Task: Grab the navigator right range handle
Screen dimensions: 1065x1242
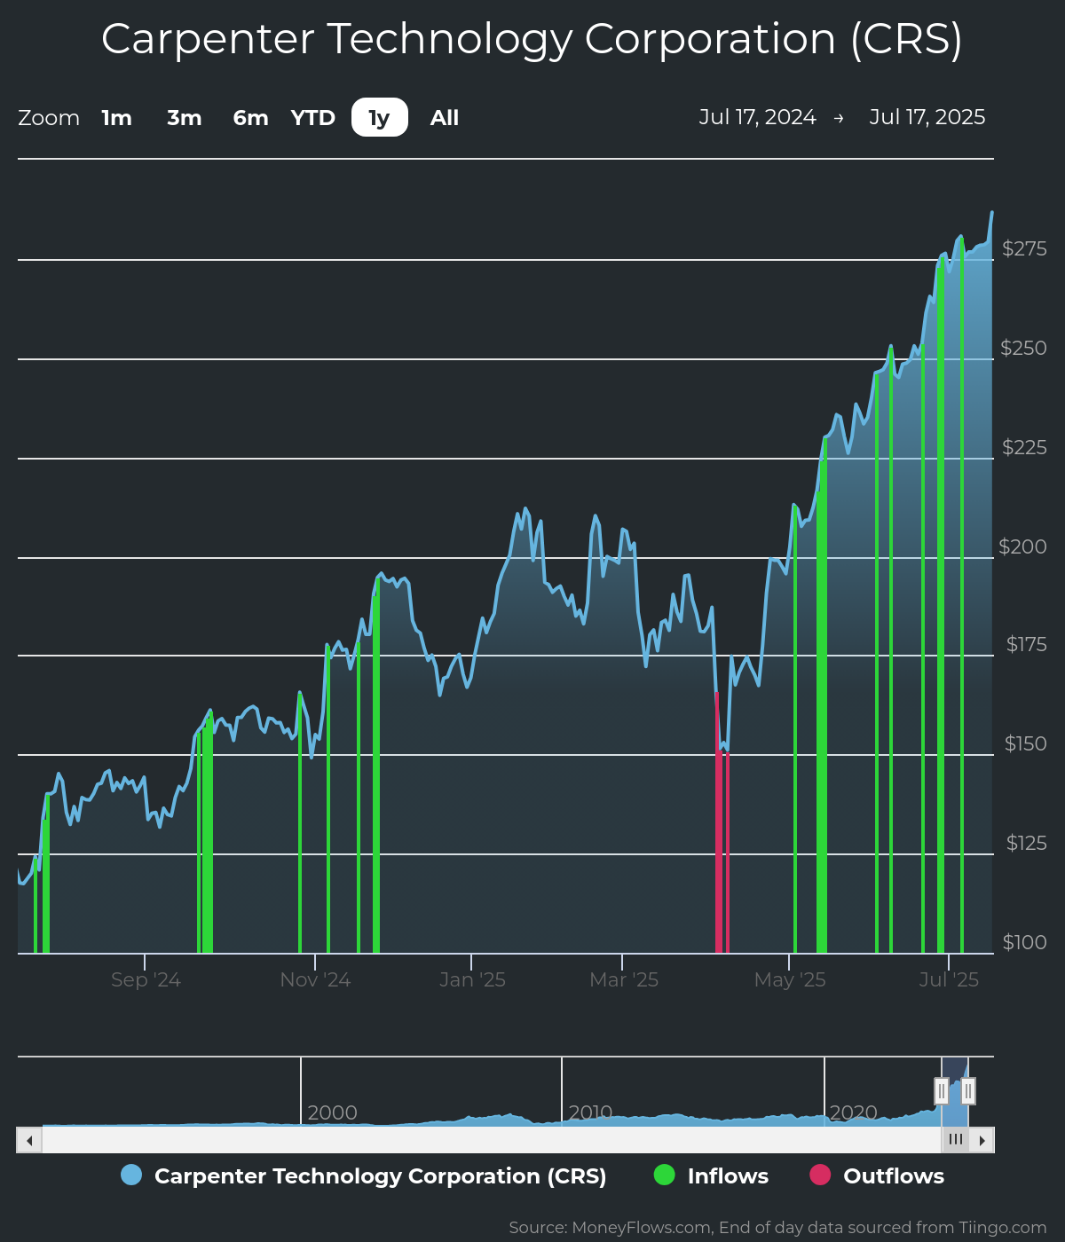Action: [x=967, y=1091]
